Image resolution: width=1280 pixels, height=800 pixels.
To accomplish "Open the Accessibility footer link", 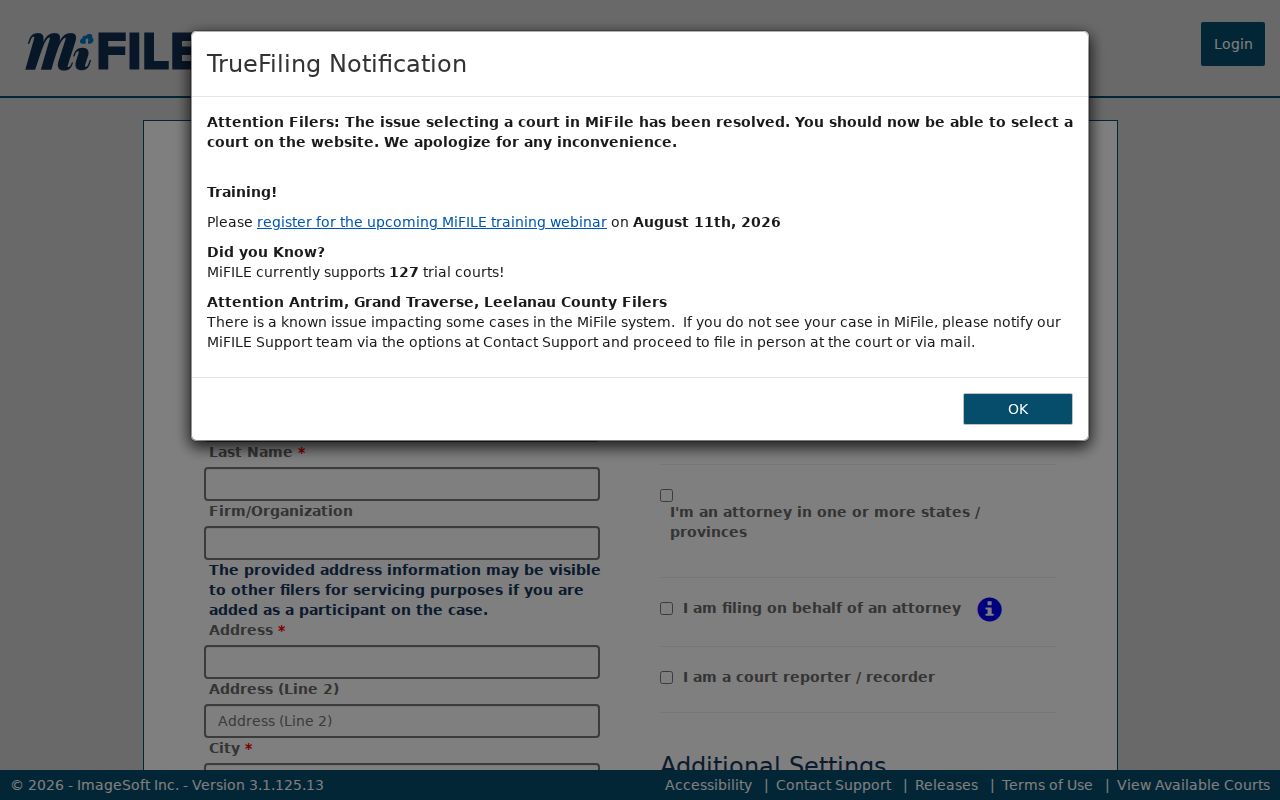I will [708, 785].
